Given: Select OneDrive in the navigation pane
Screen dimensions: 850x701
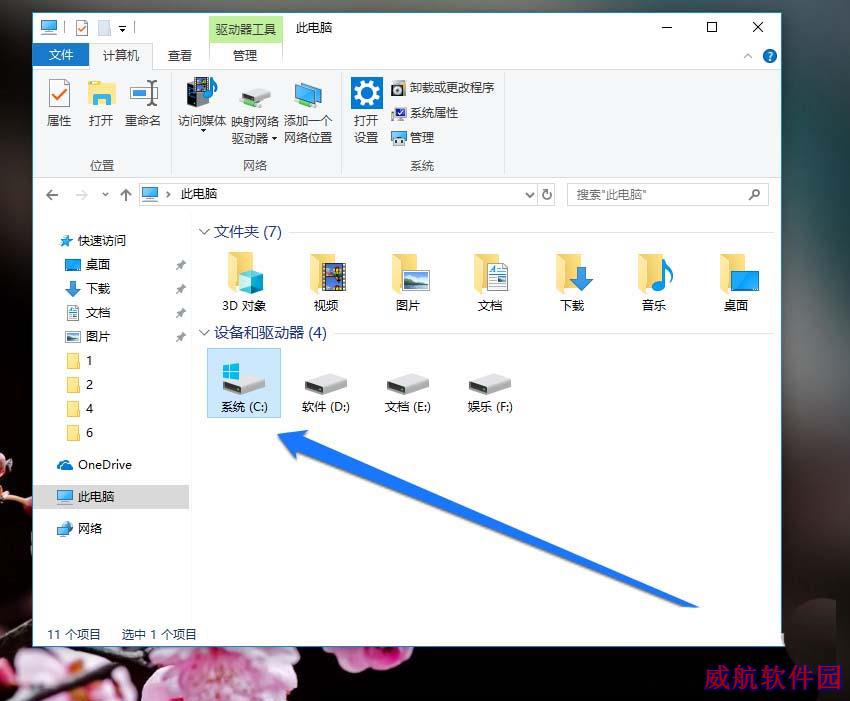Looking at the screenshot, I should 104,465.
